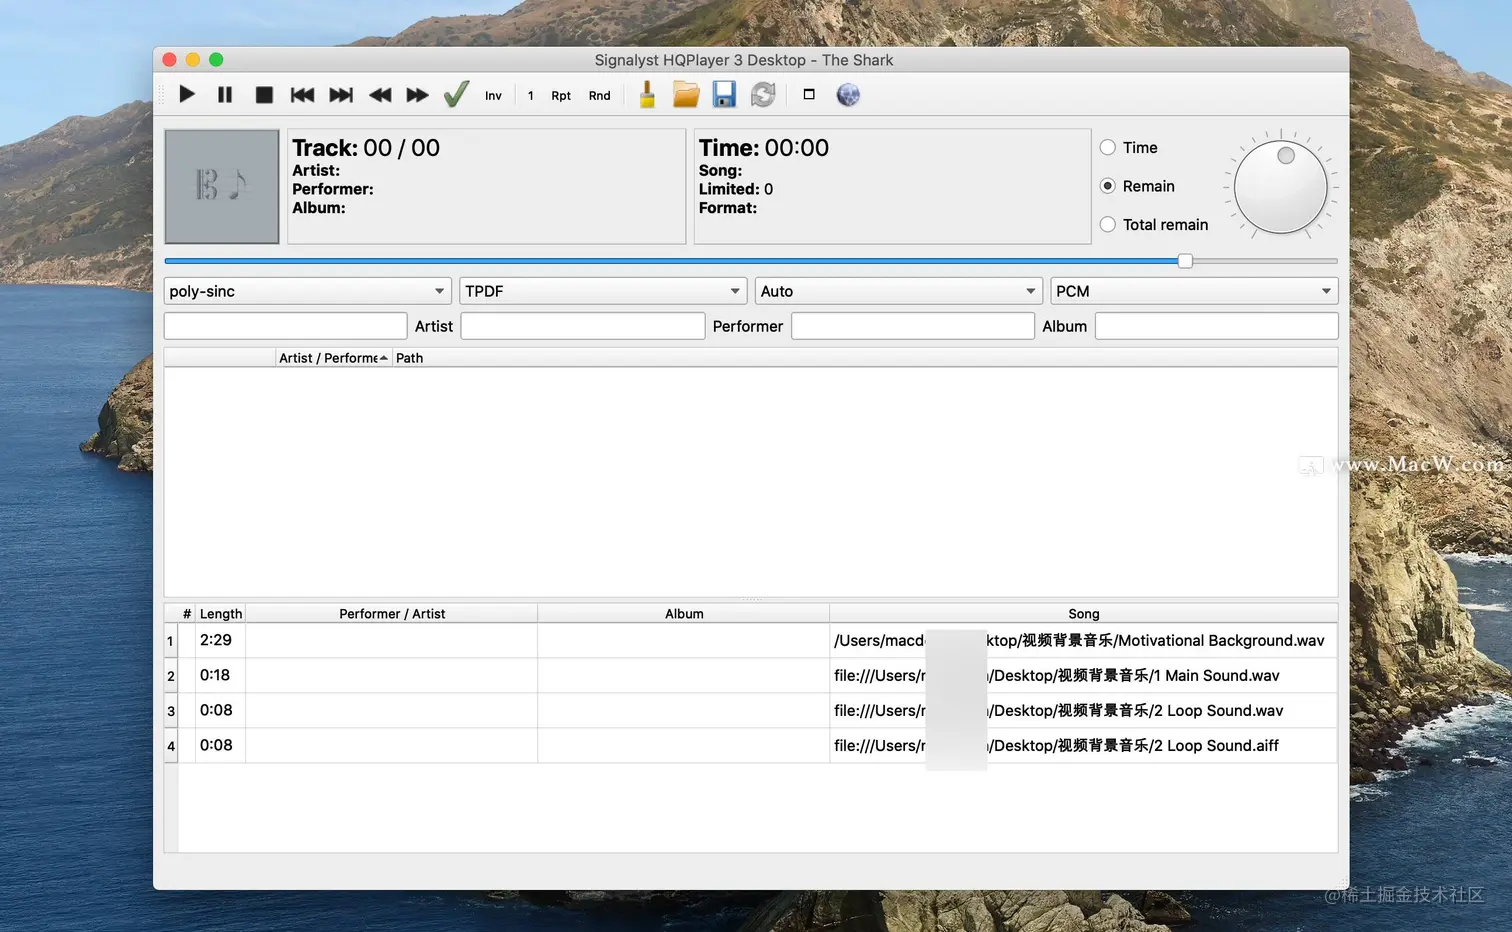Click the Album playlist column header
This screenshot has height=932, width=1512.
[x=684, y=614]
